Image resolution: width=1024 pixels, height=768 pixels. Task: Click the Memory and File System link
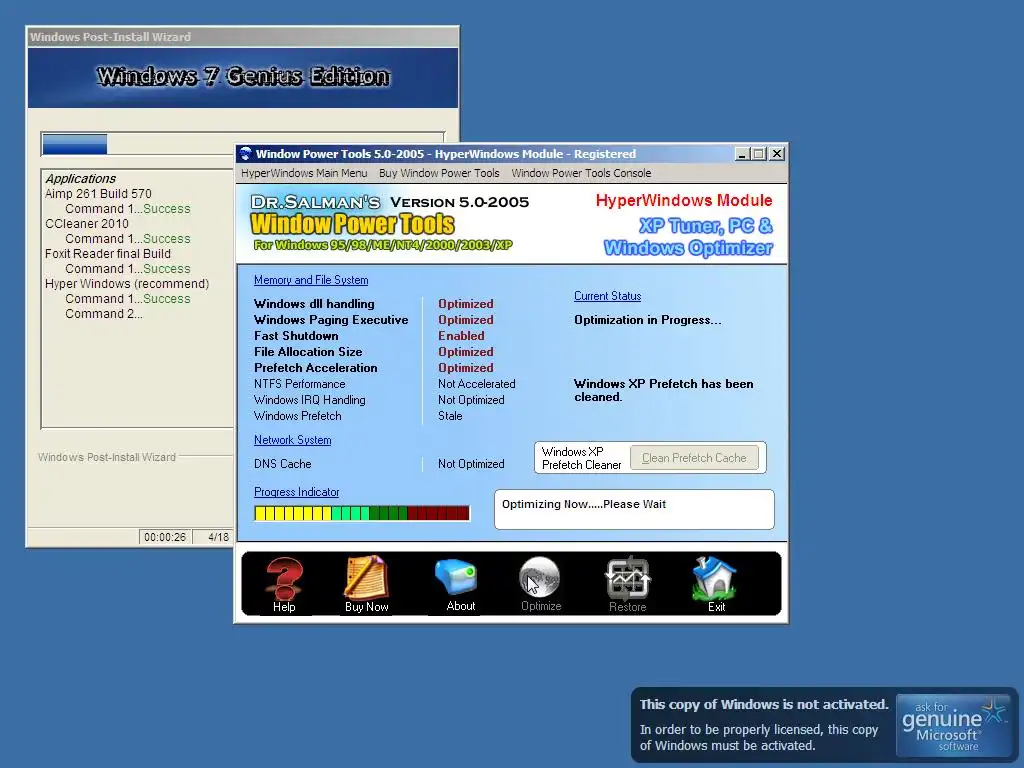point(311,280)
